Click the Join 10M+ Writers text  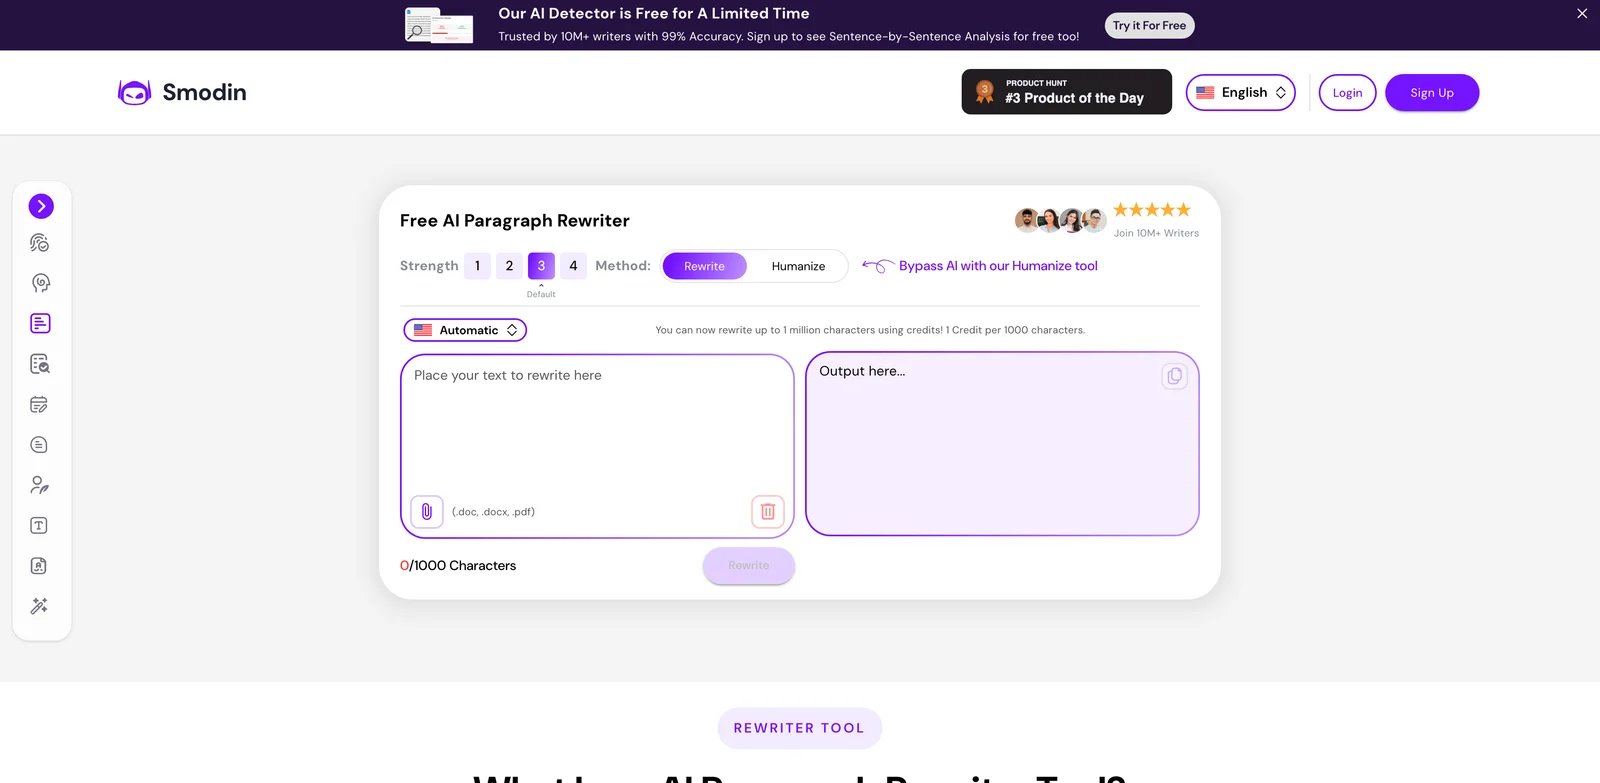1156,233
